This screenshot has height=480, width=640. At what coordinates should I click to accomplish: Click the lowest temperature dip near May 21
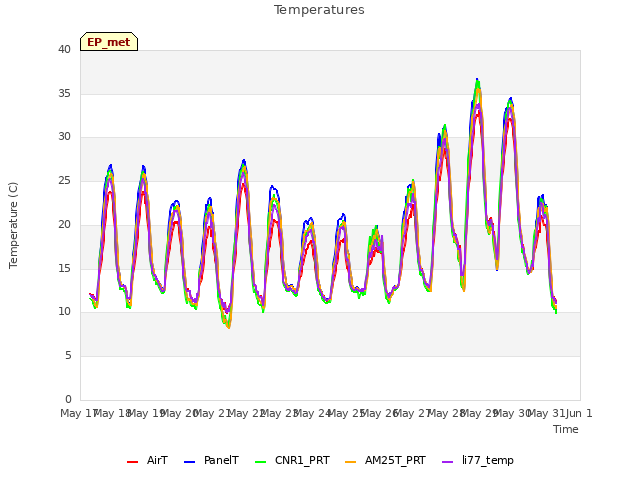tap(229, 327)
